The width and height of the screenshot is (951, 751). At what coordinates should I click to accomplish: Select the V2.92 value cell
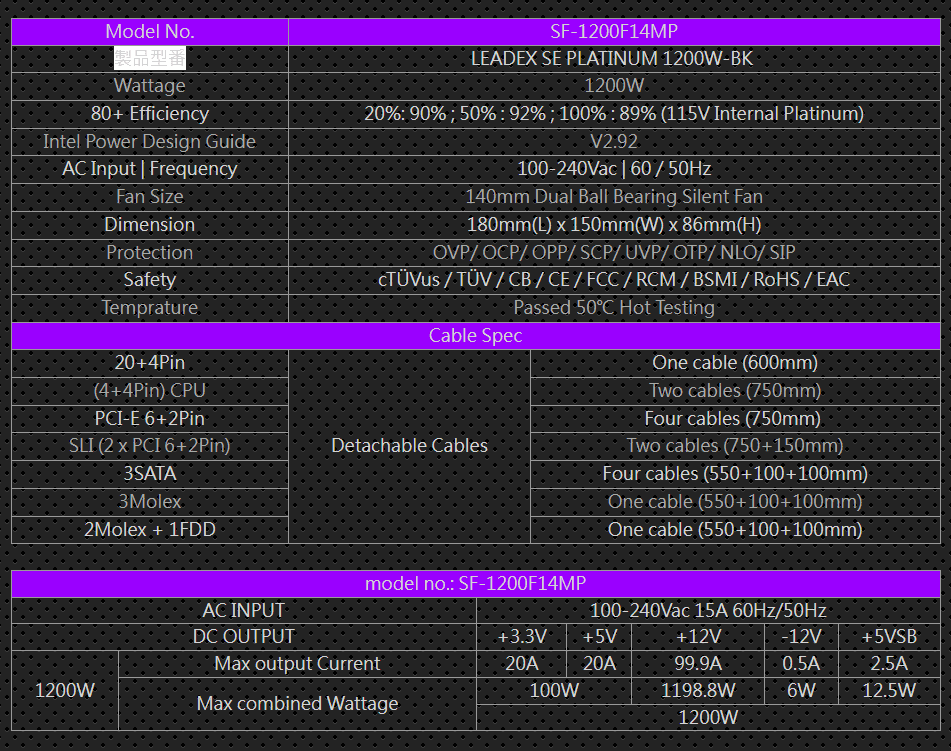click(x=613, y=141)
